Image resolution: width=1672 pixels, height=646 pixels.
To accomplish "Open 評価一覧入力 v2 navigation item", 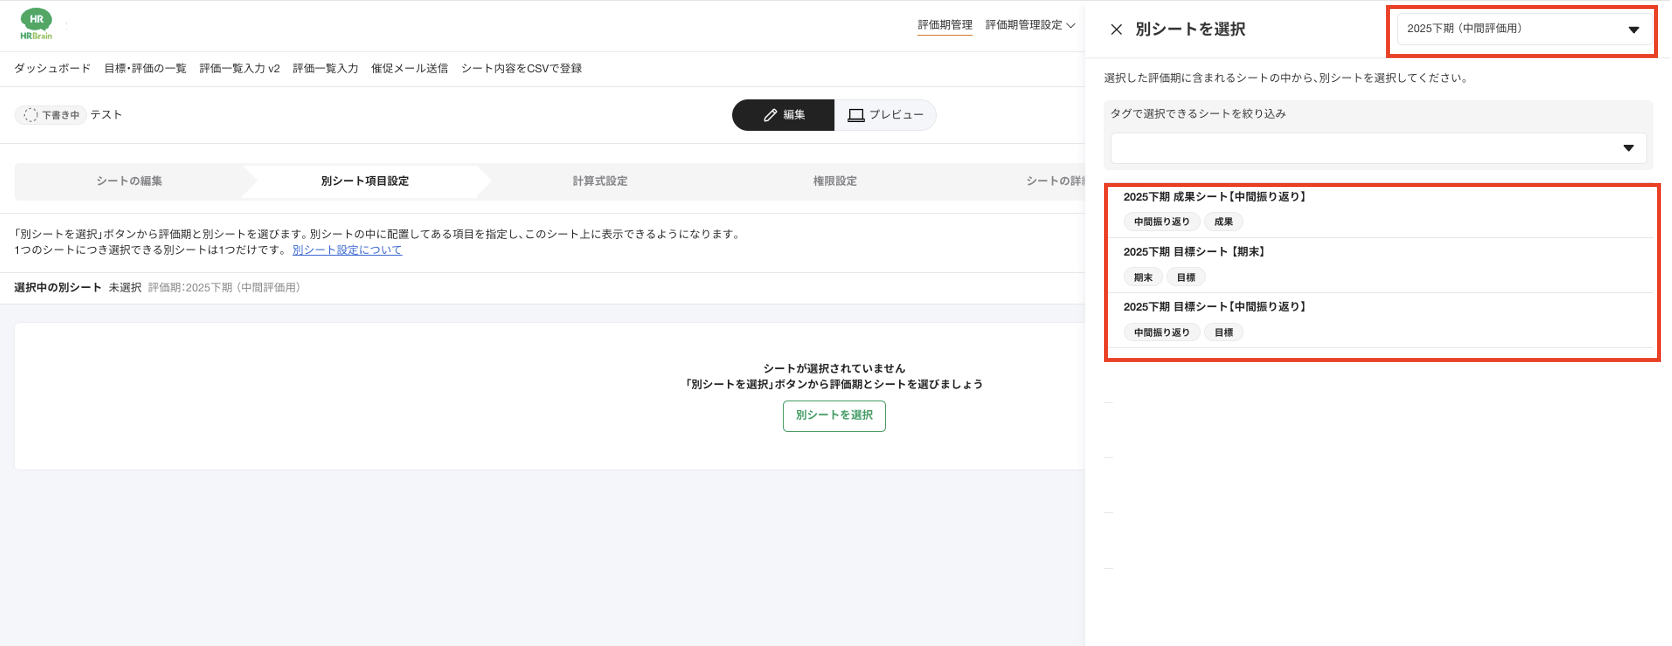I will click(239, 68).
